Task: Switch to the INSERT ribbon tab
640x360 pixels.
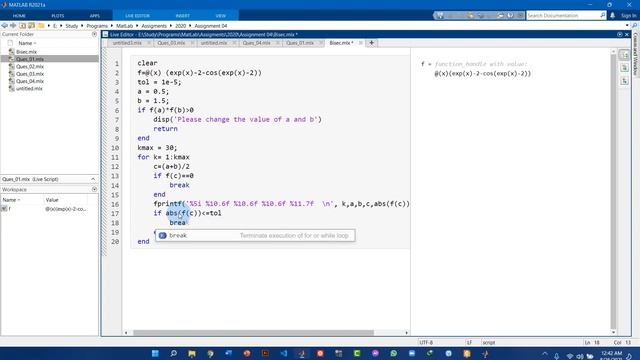Action: pyautogui.click(x=182, y=16)
